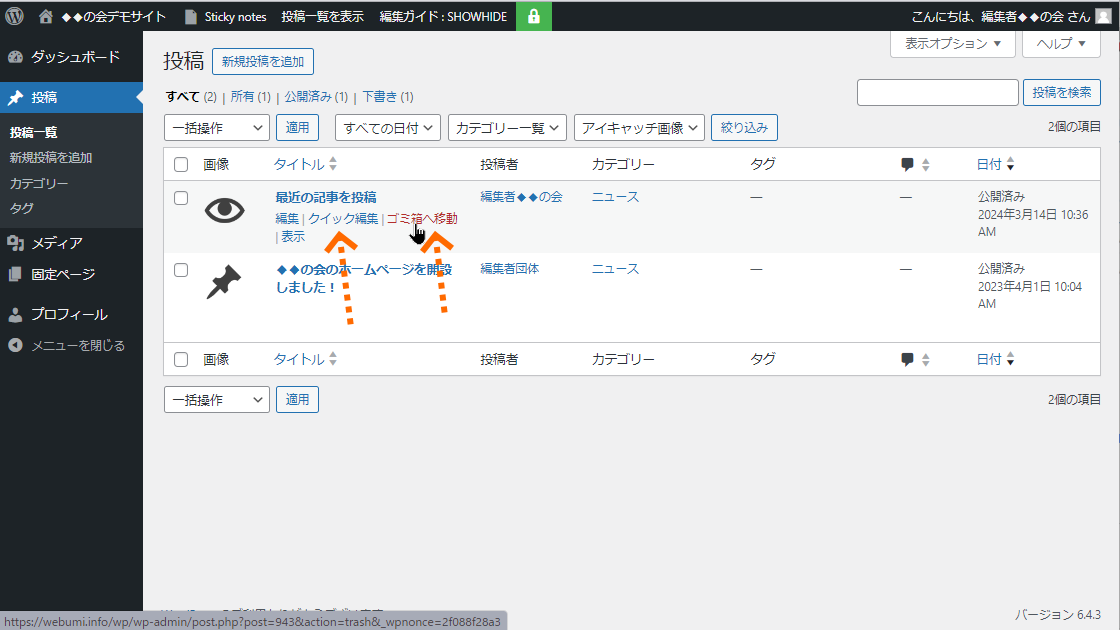The height and width of the screenshot is (630, 1120).
Task: Click the pushpin image of second post
Action: (x=224, y=282)
